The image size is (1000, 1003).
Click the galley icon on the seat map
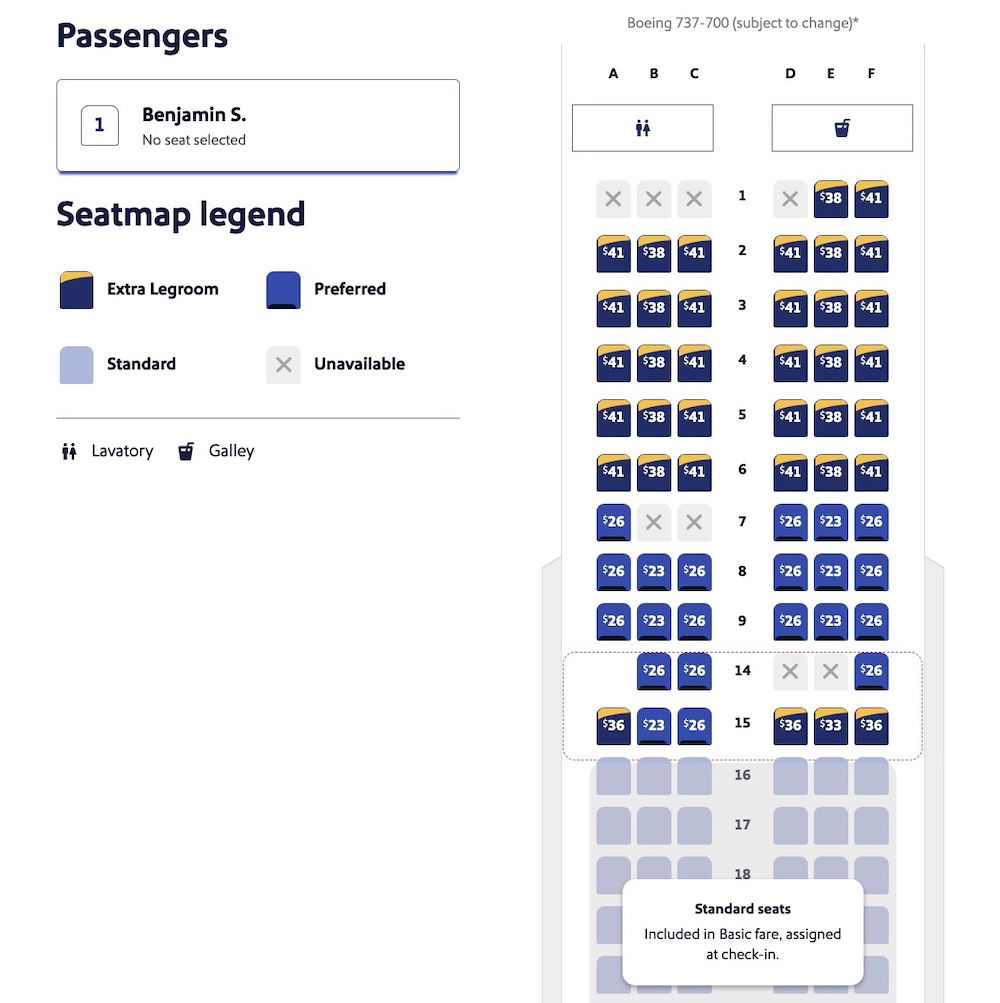click(842, 128)
